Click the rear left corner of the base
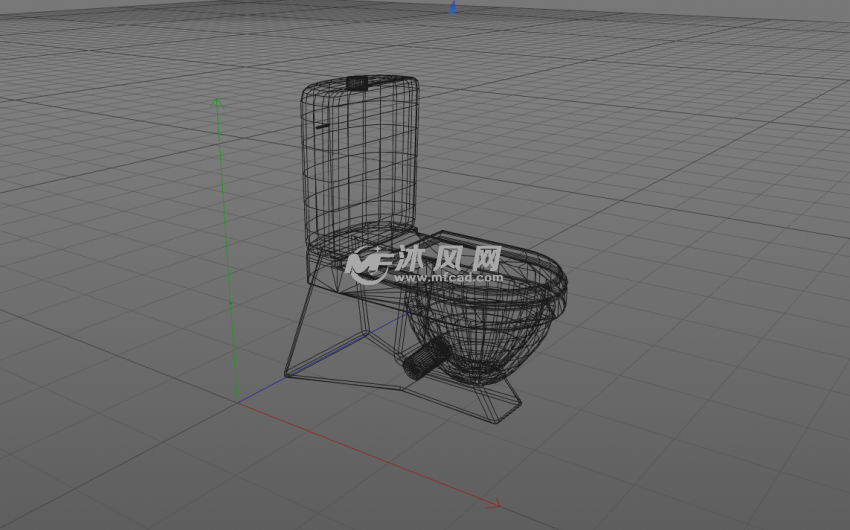Screen dimensions: 850x530 (287, 375)
